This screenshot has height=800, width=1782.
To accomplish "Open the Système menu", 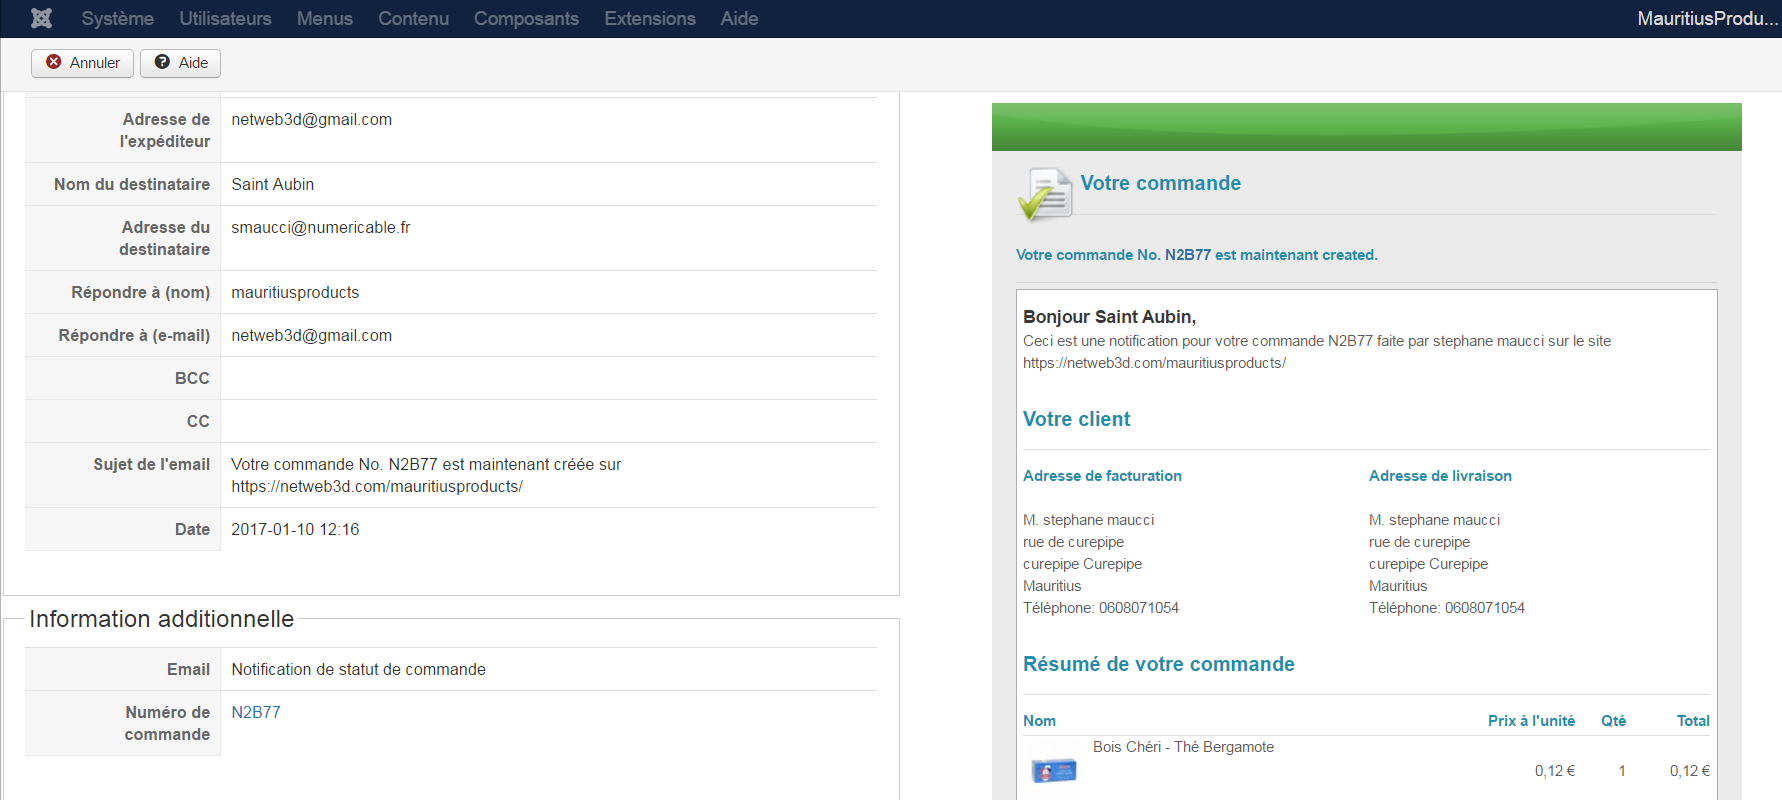I will (x=117, y=18).
